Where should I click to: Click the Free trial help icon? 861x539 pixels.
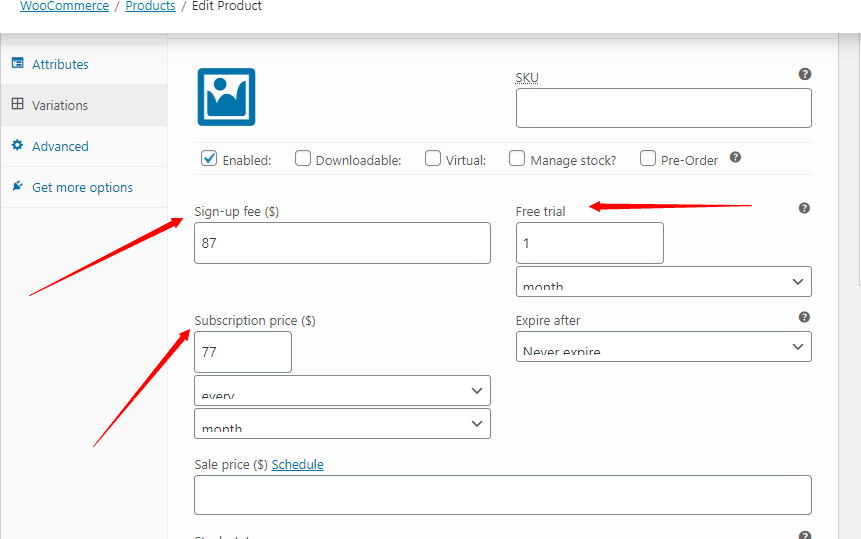[x=804, y=208]
